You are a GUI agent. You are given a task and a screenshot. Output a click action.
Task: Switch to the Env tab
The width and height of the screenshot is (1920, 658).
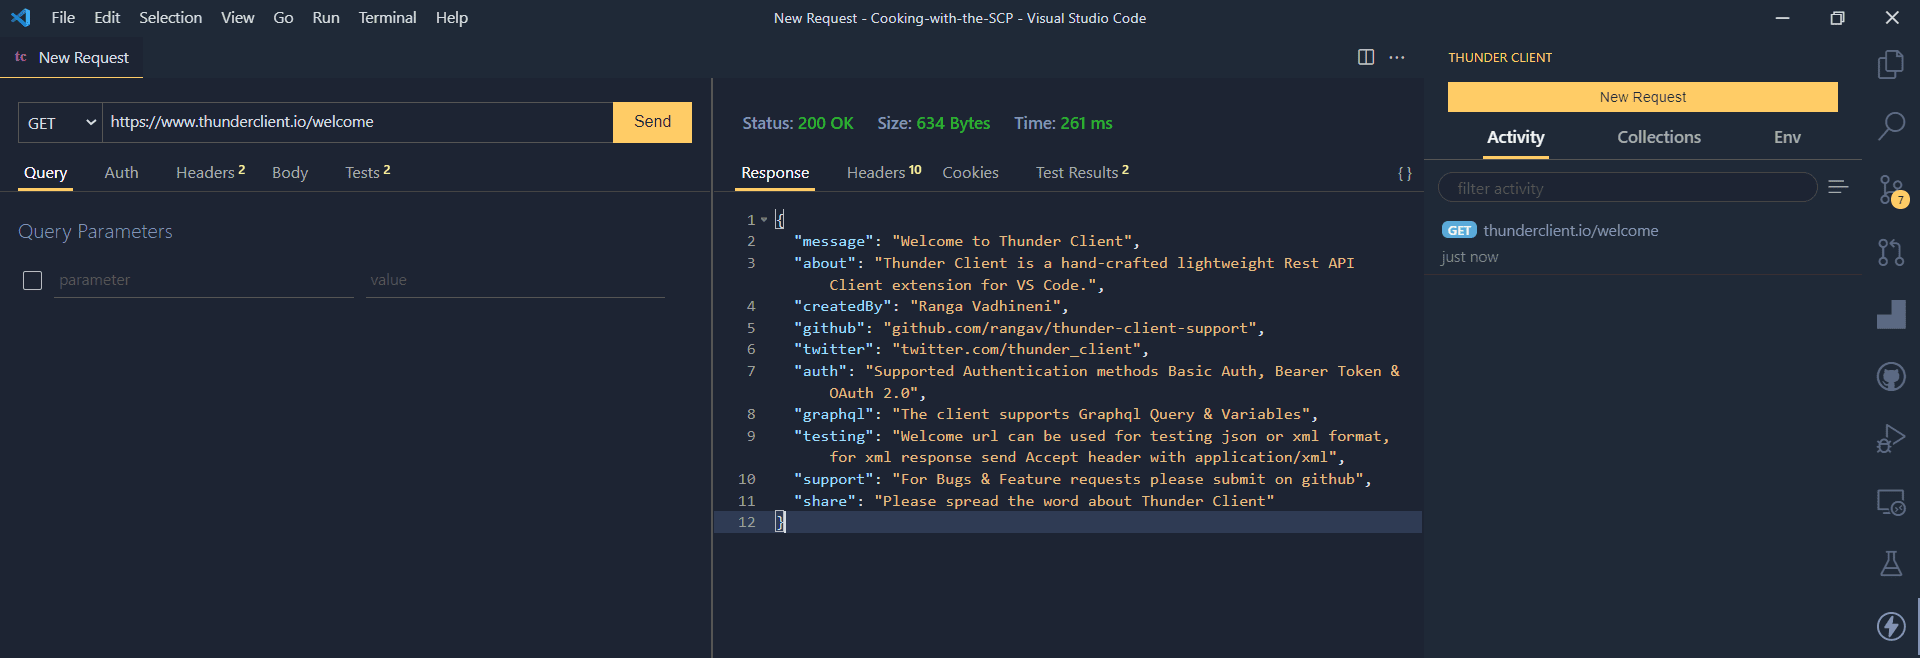point(1787,138)
